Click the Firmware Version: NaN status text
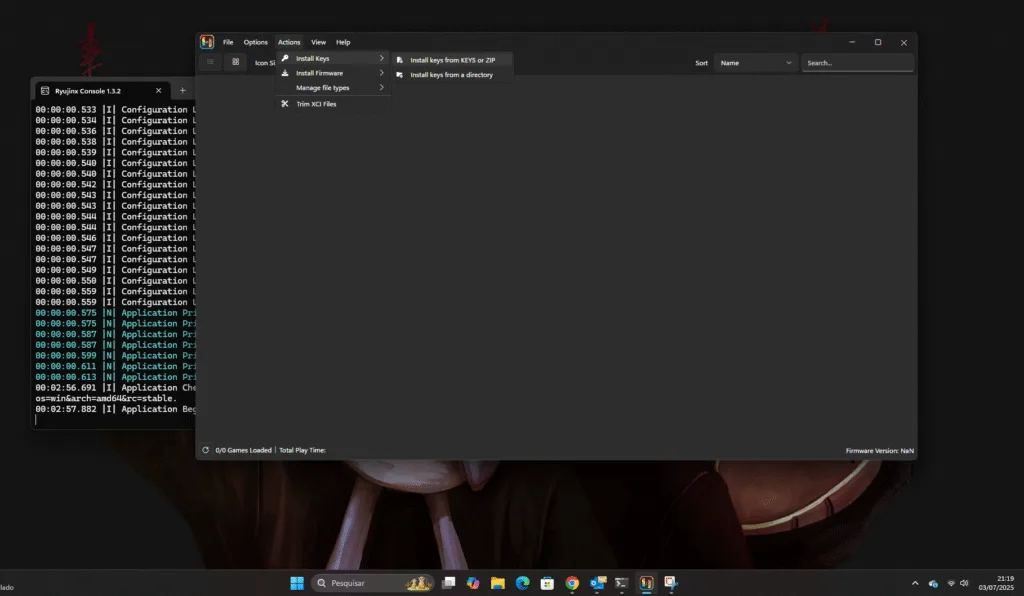 [x=880, y=451]
